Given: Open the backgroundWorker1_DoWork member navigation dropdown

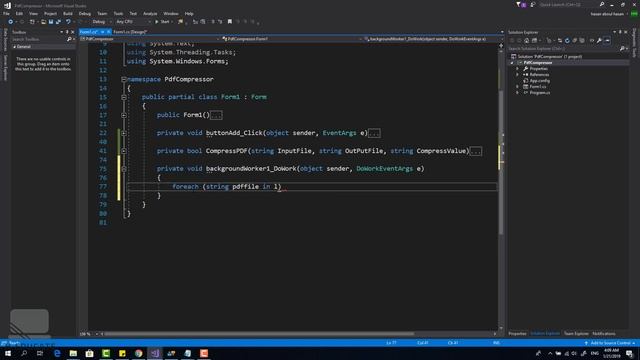Looking at the screenshot, I should point(430,39).
